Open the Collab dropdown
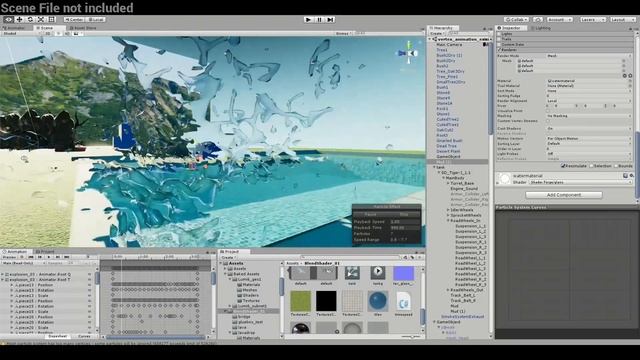The image size is (640, 360). coord(516,19)
